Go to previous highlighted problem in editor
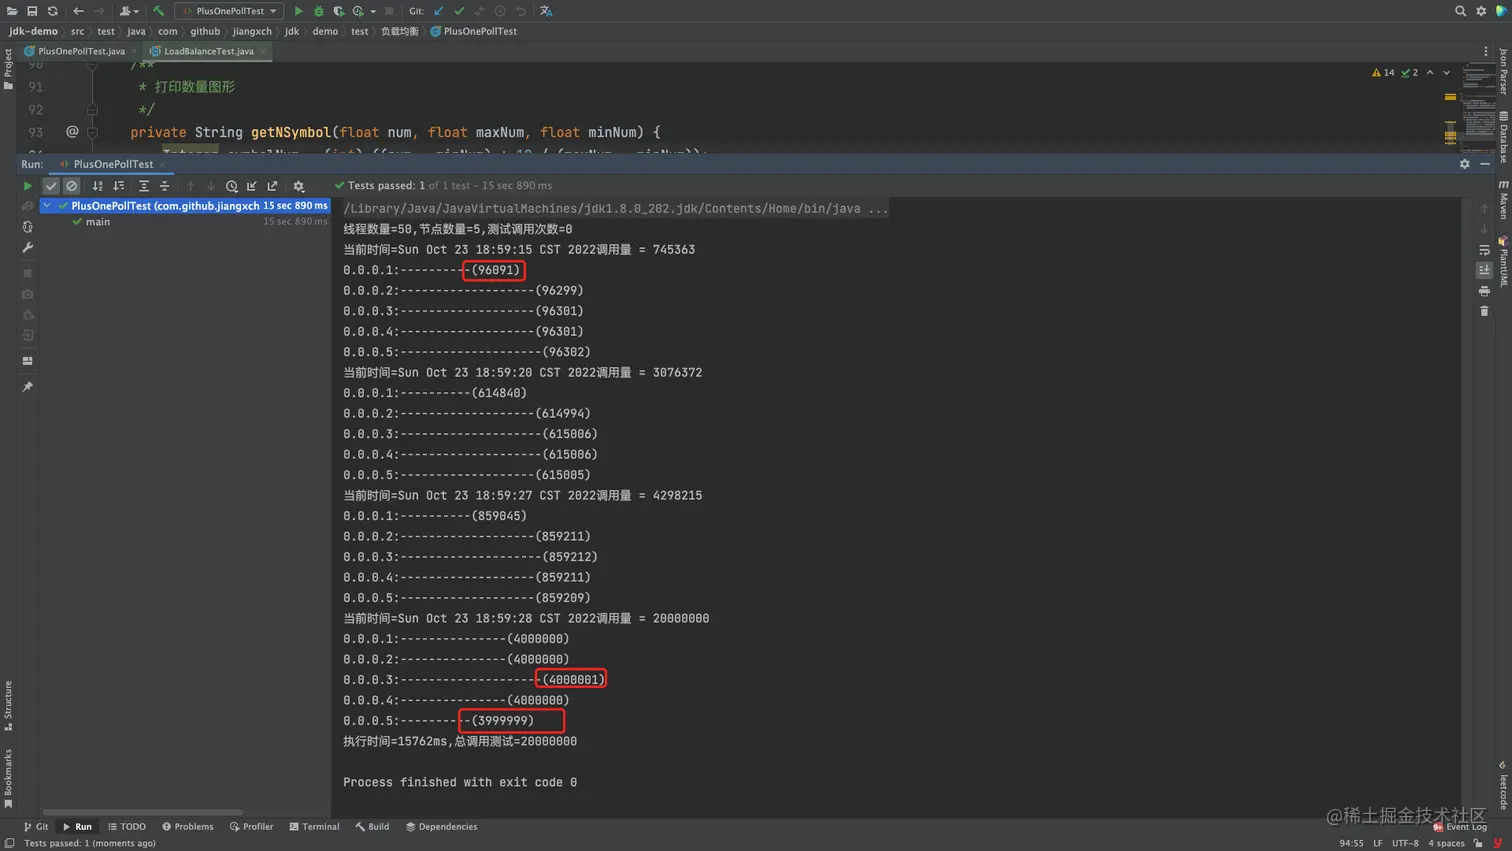Viewport: 1512px width, 851px height. pyautogui.click(x=1430, y=73)
